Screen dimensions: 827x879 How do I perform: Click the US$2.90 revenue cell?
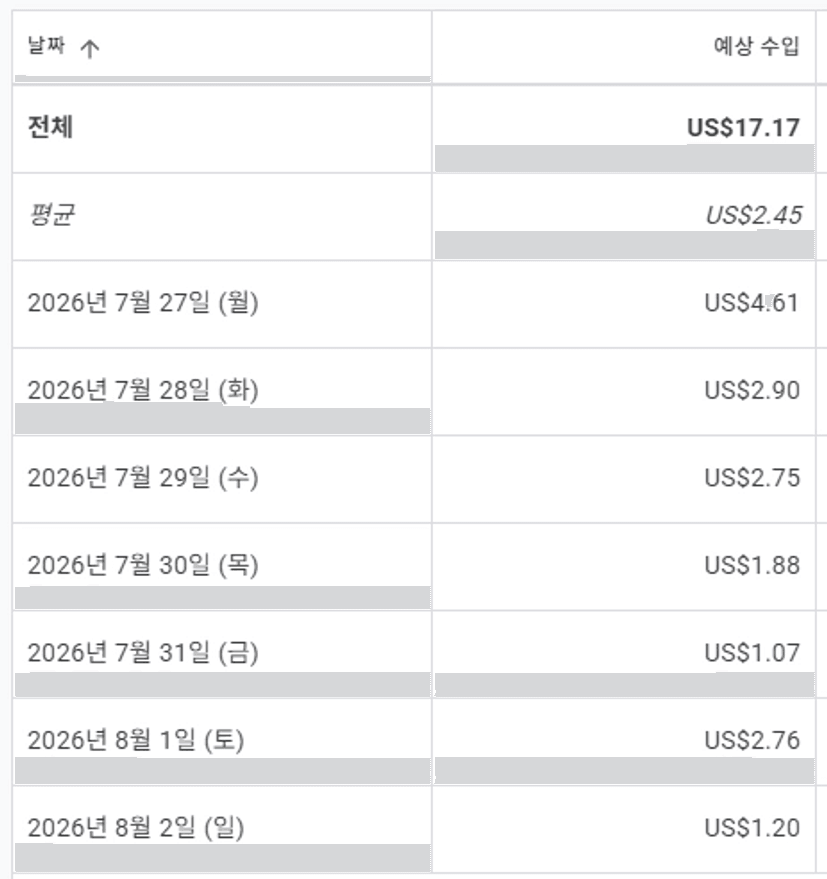tap(752, 391)
